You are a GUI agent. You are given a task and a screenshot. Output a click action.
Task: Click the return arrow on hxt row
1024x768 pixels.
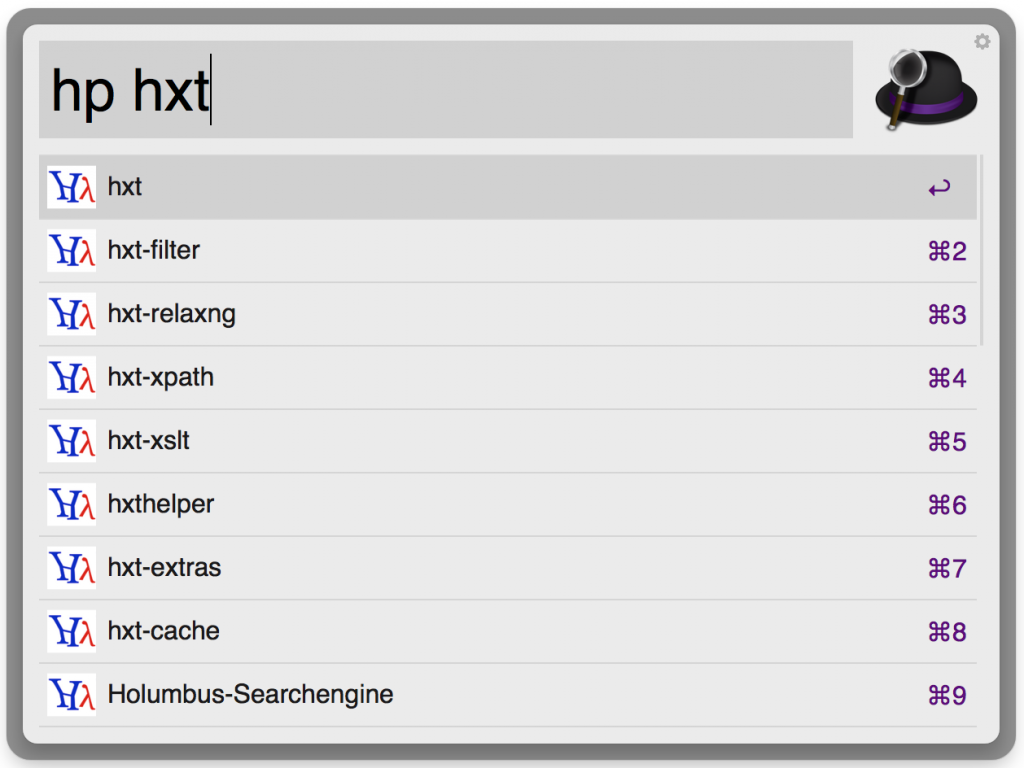click(939, 188)
